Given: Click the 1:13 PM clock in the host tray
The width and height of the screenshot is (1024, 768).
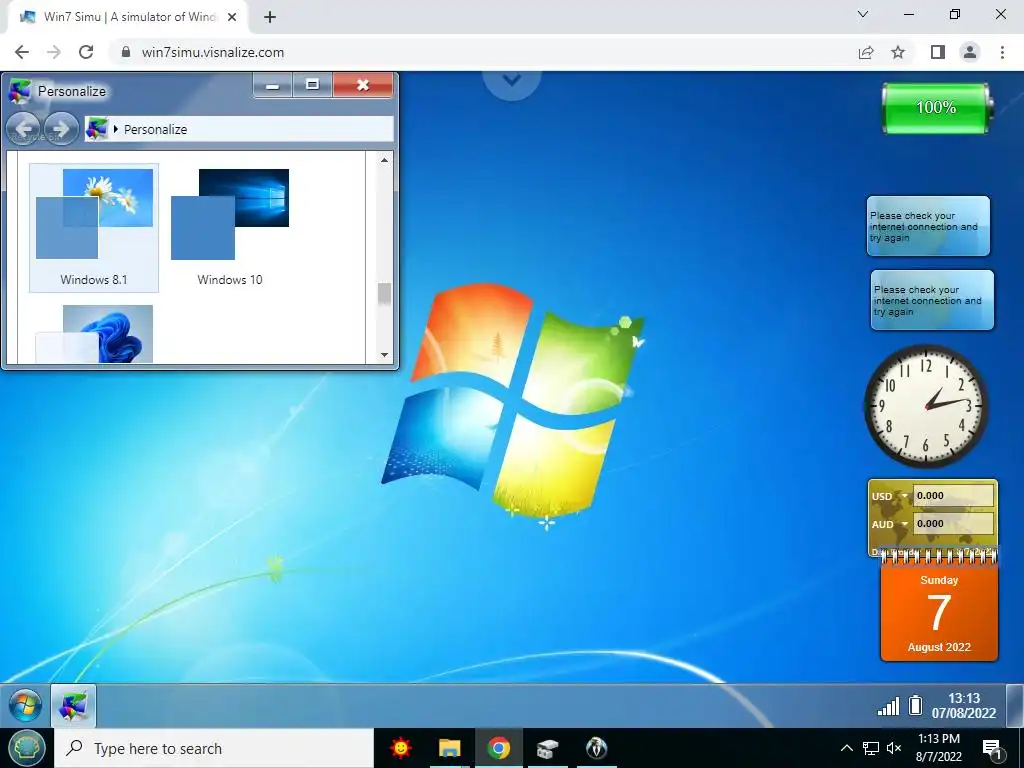Looking at the screenshot, I should click(939, 748).
